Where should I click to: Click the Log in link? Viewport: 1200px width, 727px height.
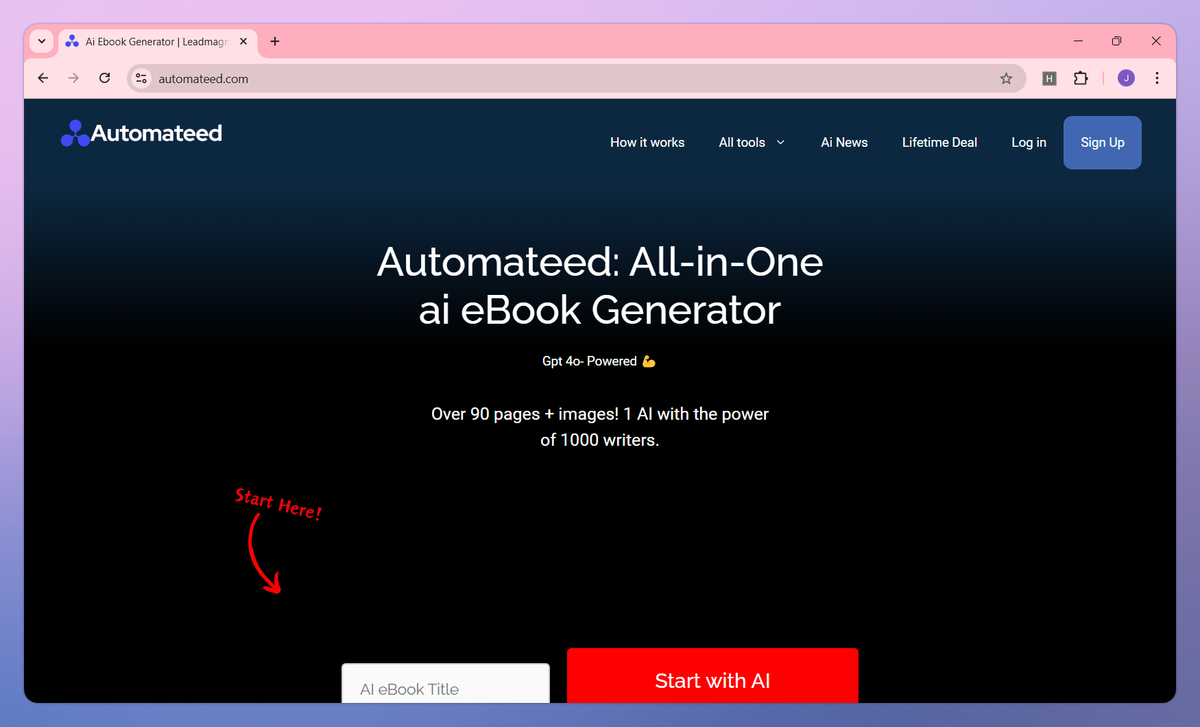point(1028,142)
